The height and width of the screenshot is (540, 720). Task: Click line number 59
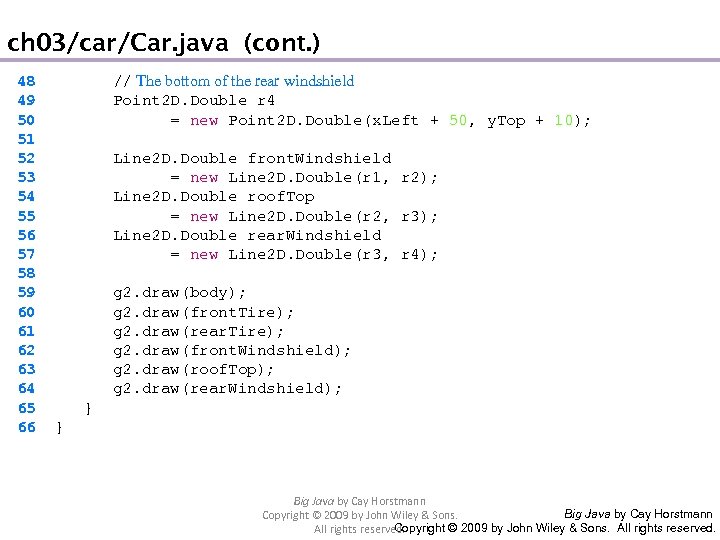pos(26,292)
